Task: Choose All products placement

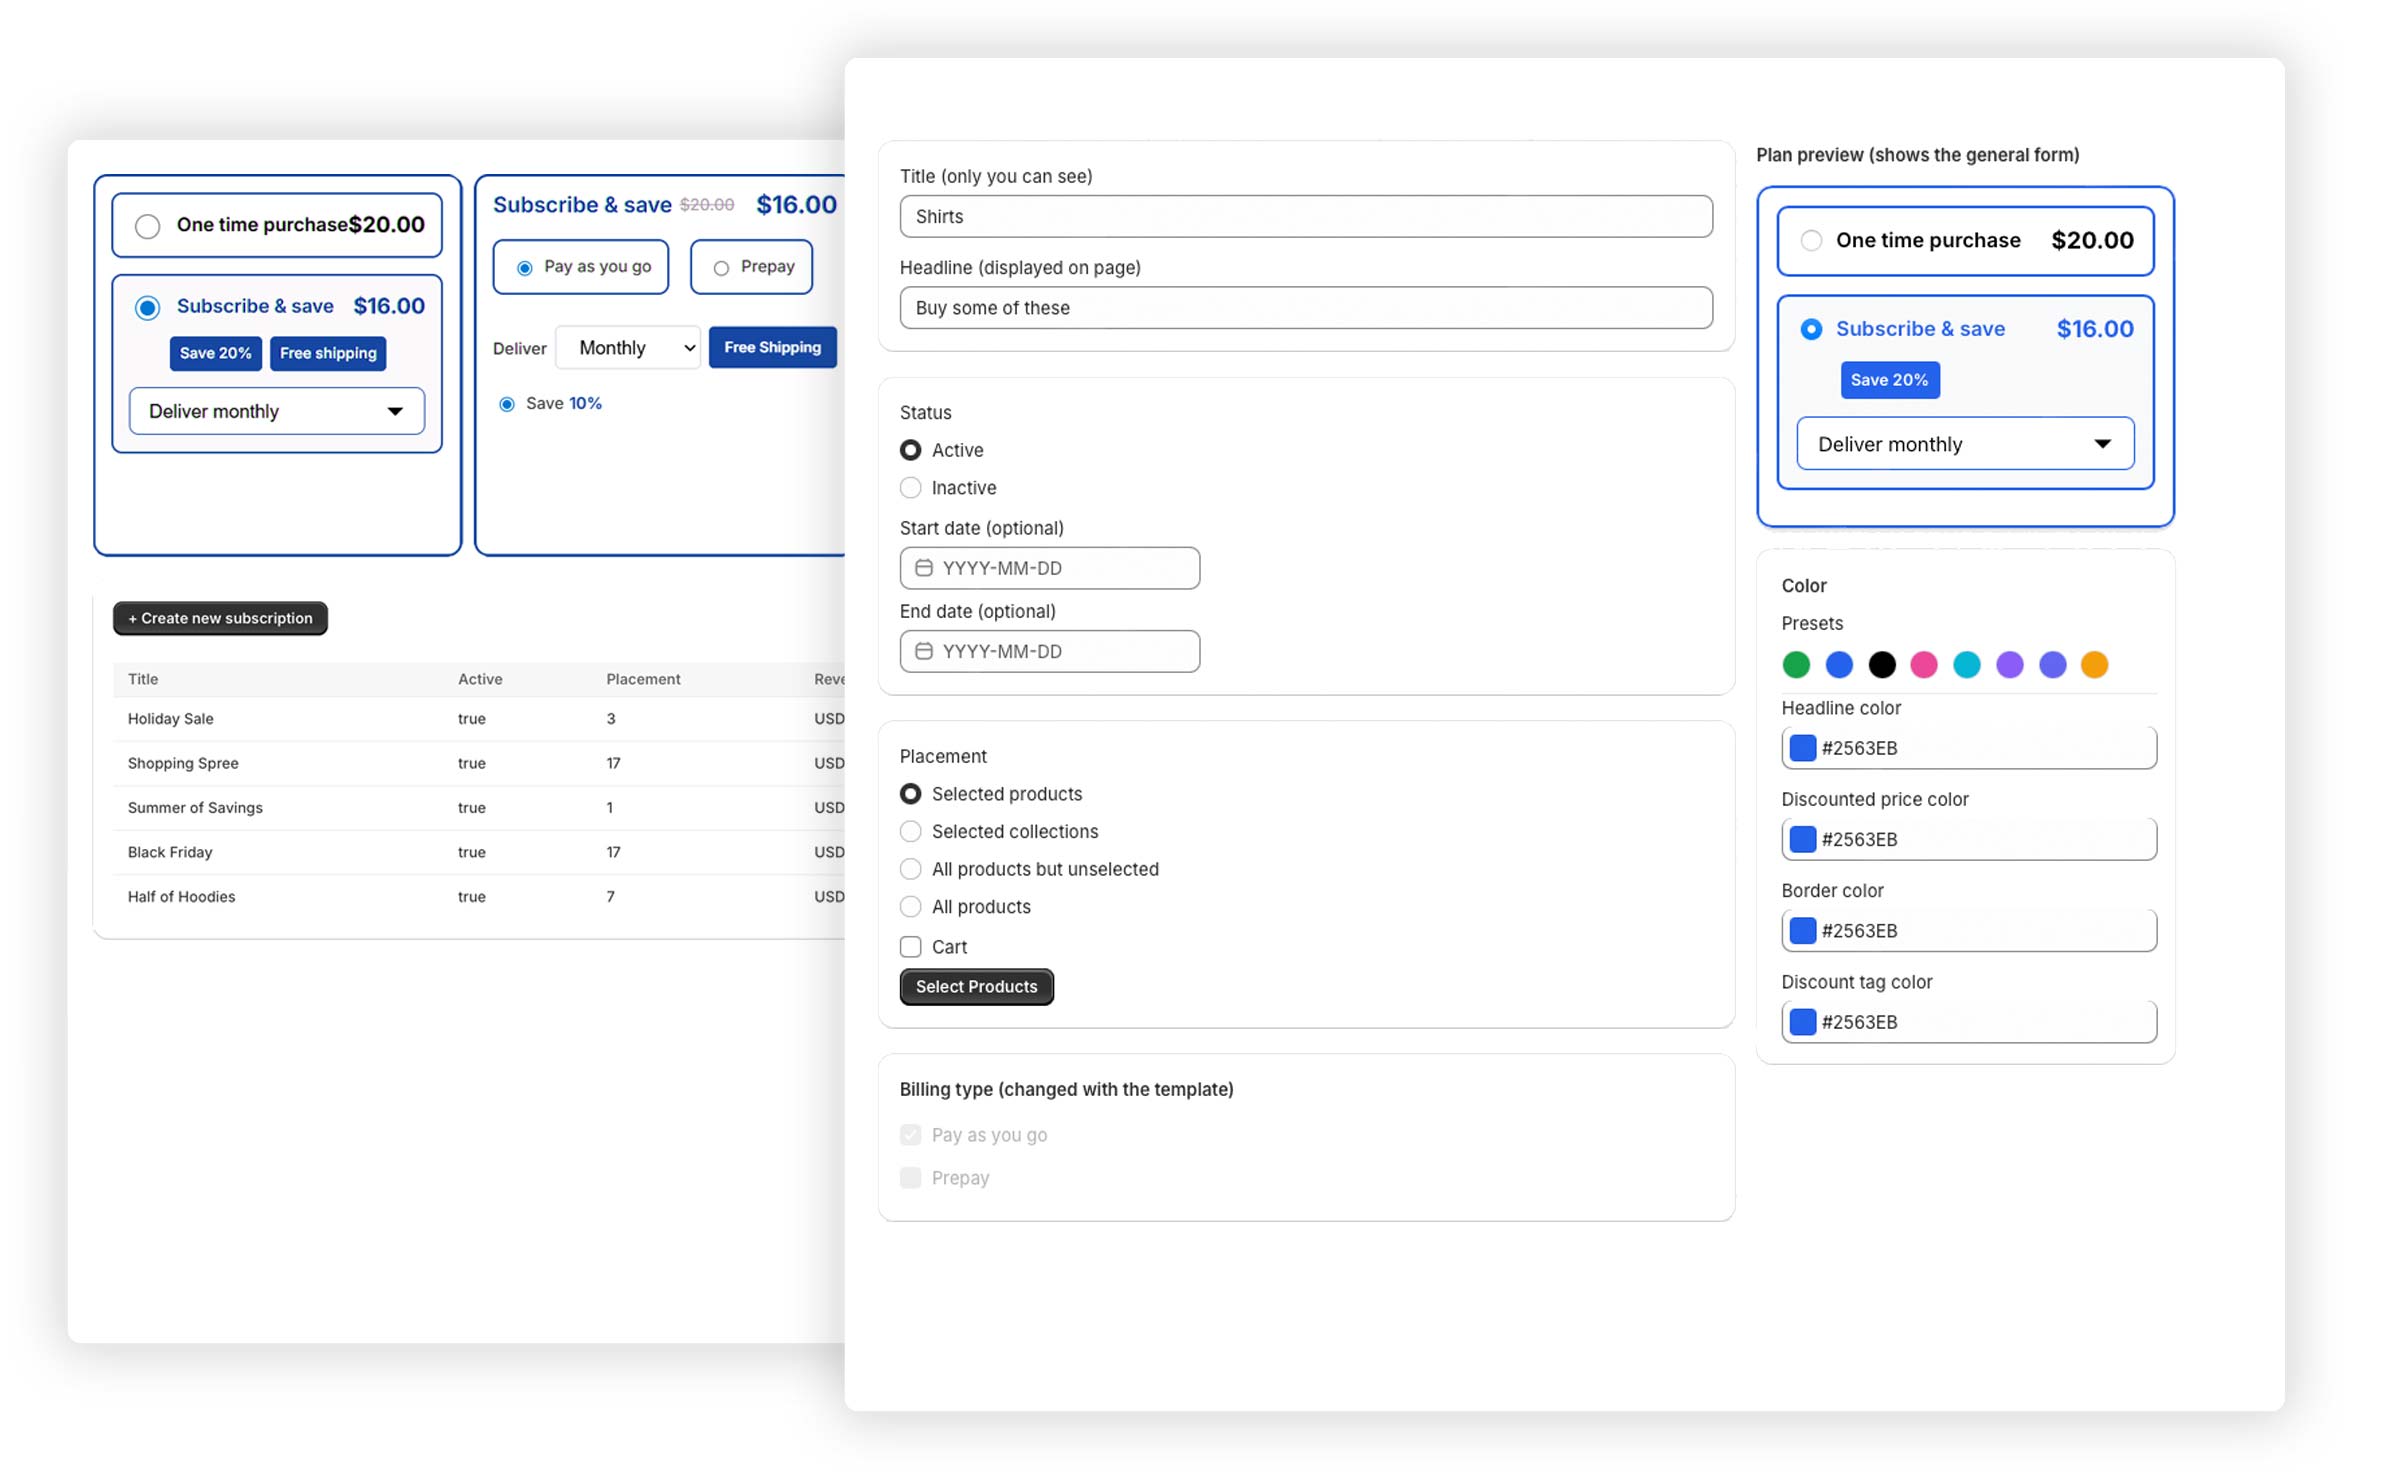Action: [910, 907]
